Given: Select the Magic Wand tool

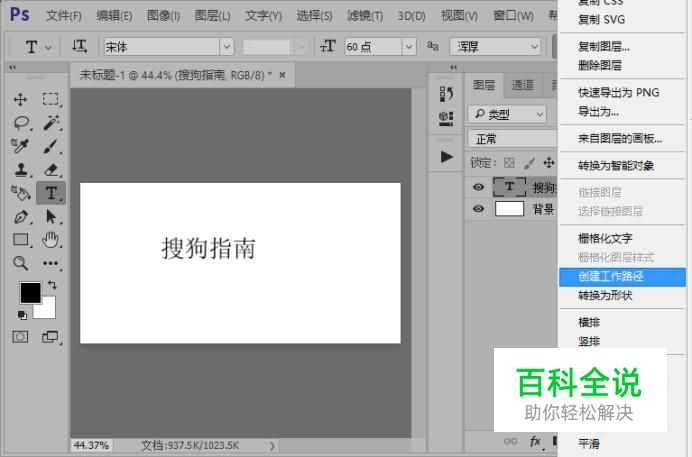Looking at the screenshot, I should click(51, 123).
